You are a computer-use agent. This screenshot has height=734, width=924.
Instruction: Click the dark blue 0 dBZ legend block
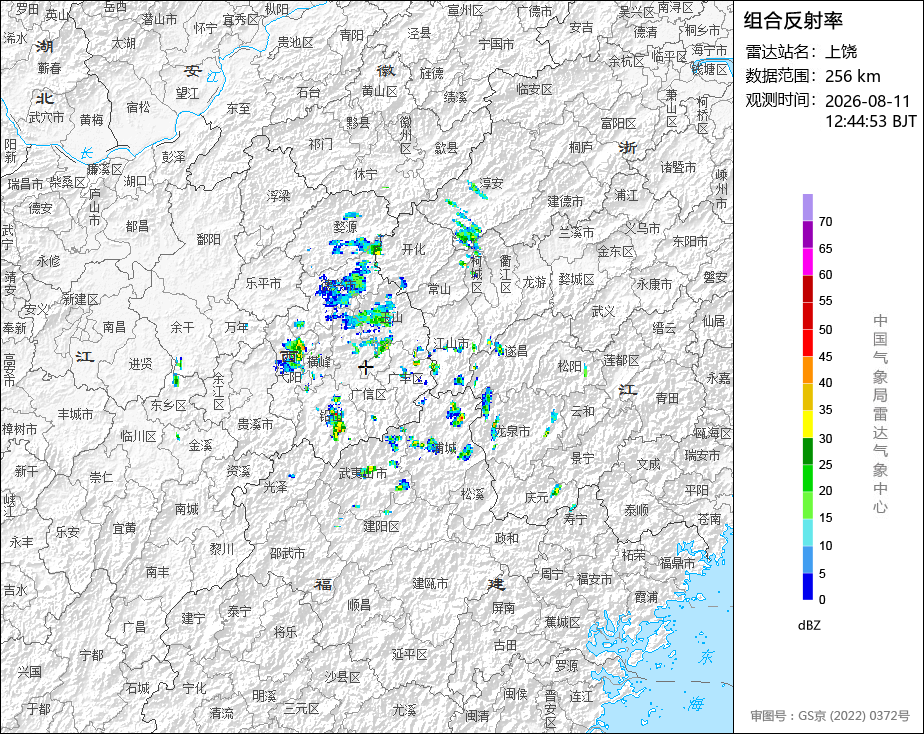tap(808, 586)
